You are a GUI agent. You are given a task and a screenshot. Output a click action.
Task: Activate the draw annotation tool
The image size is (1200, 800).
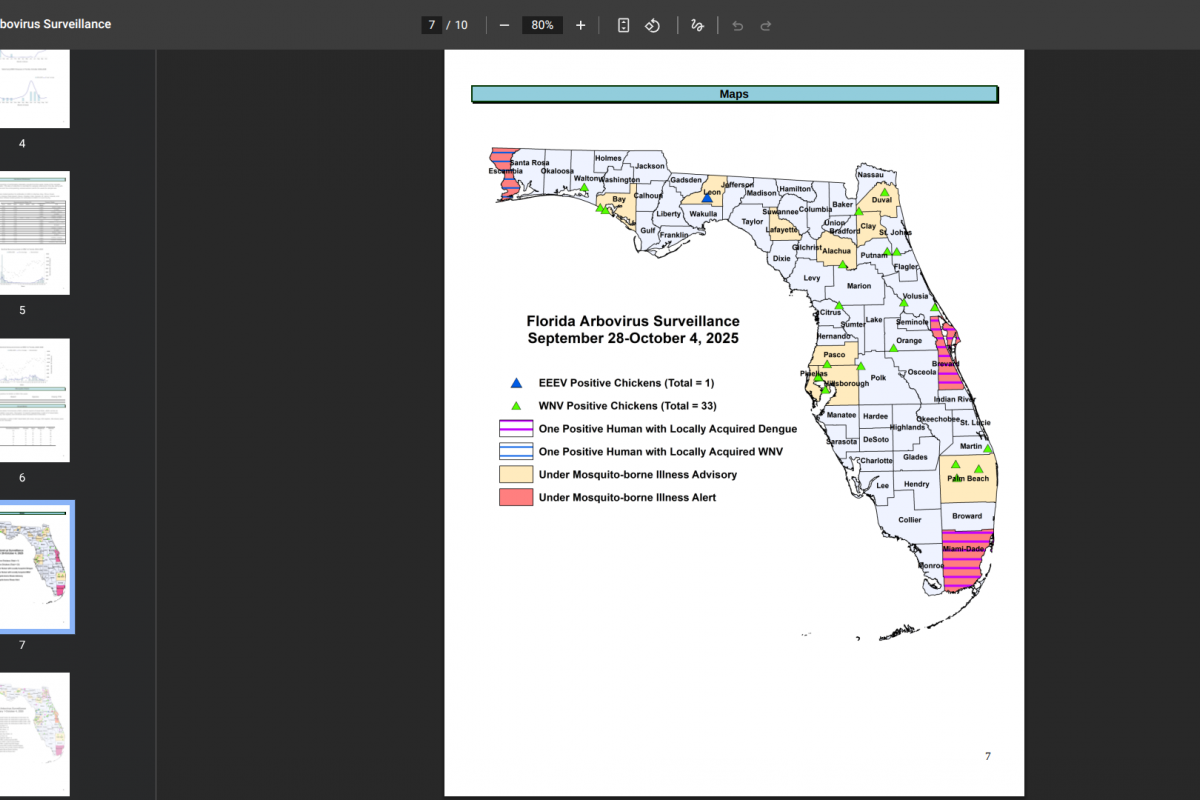tap(697, 25)
